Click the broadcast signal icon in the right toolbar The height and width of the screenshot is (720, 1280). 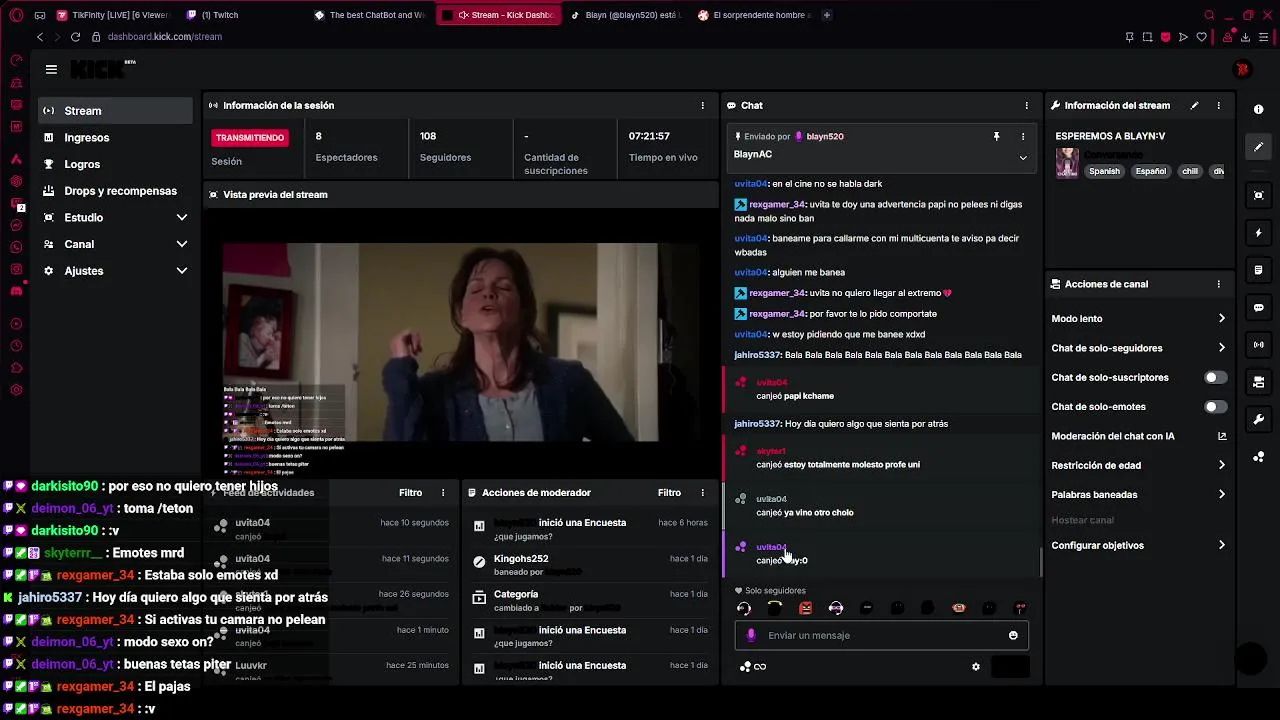(1259, 345)
